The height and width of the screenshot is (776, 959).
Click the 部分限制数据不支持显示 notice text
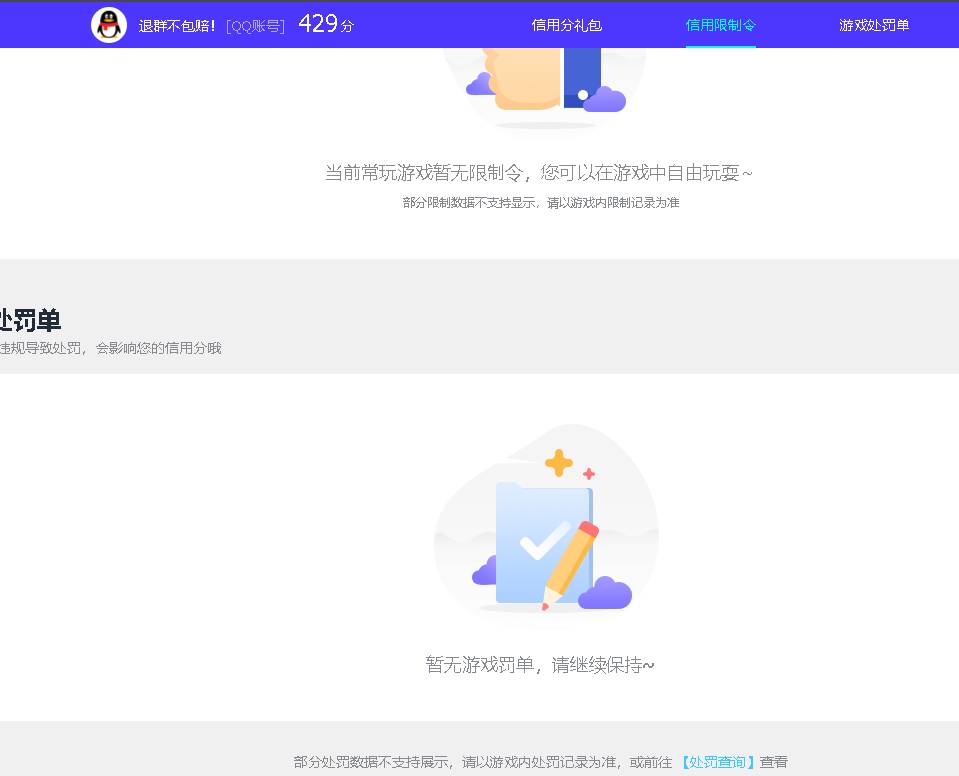click(x=540, y=201)
